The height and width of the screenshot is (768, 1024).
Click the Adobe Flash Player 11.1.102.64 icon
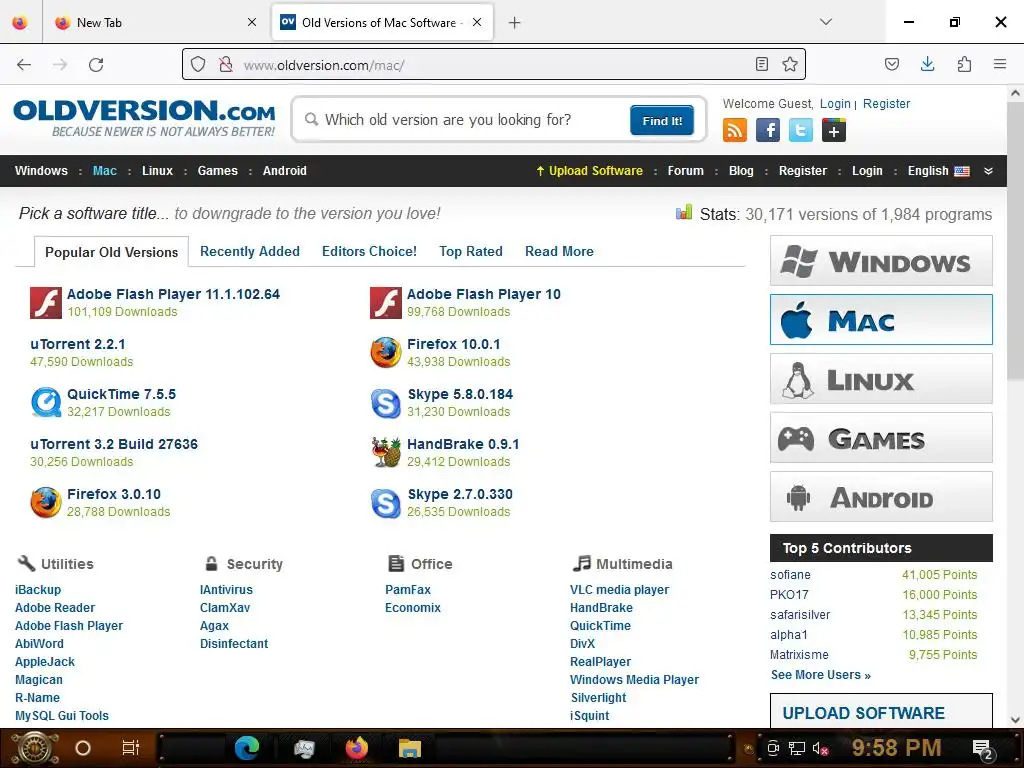(46, 303)
